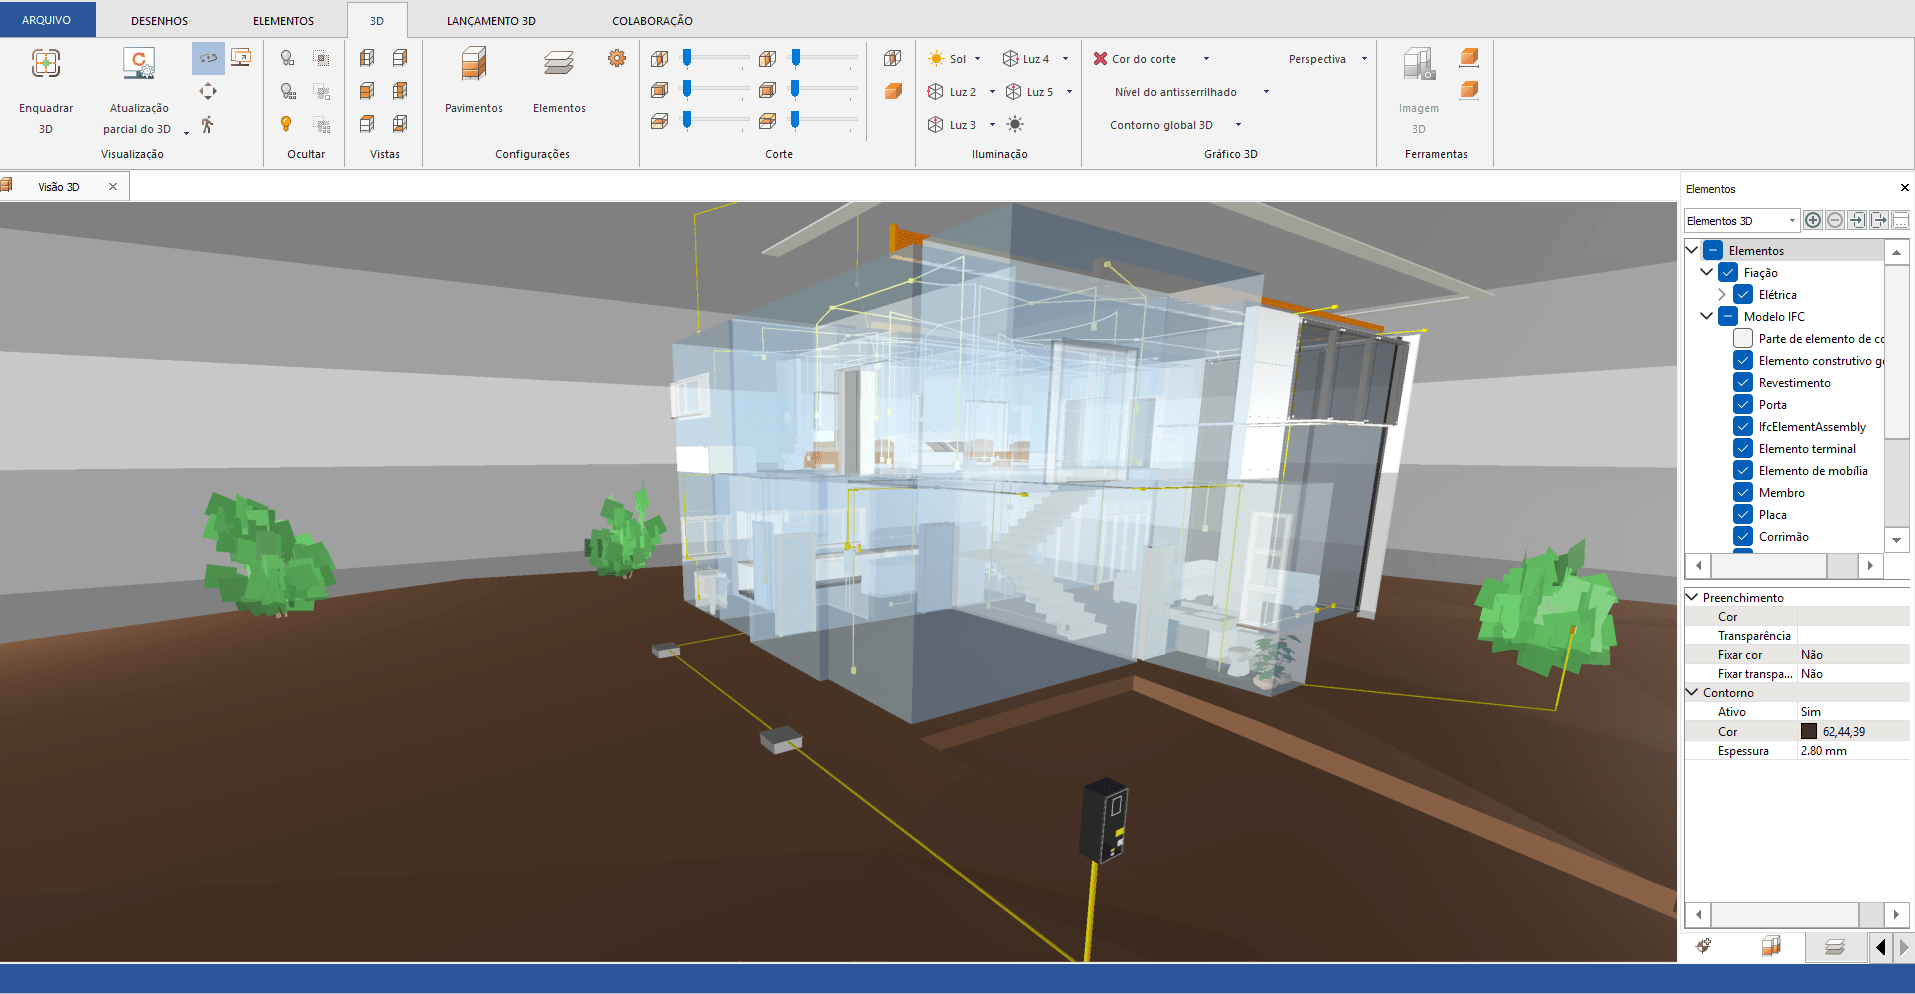
Task: Uncheck the Corrimão checkbox
Action: point(1743,536)
